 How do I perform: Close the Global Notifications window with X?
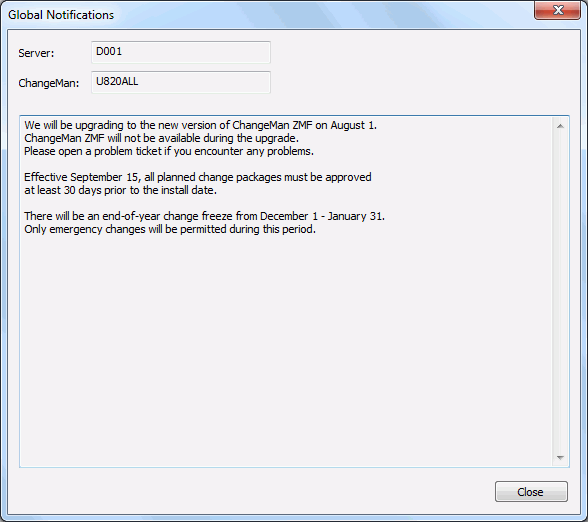(558, 10)
